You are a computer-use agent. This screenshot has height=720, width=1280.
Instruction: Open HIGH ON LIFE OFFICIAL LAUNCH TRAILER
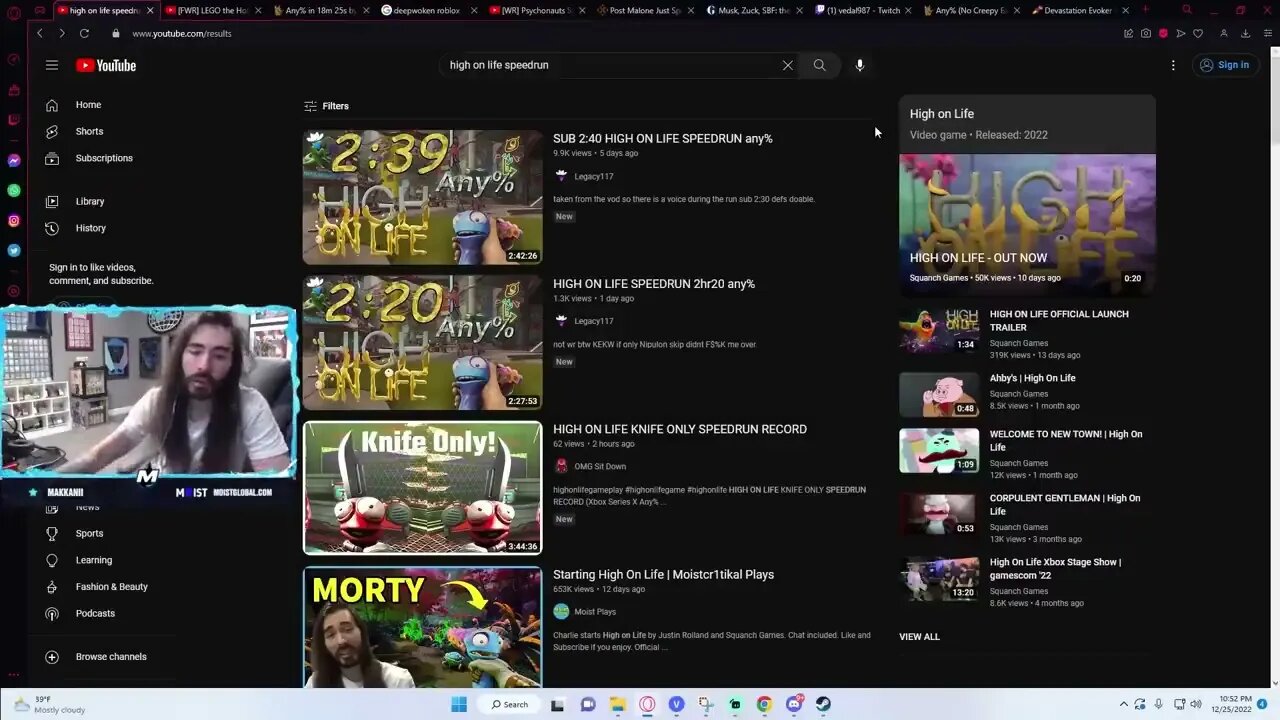coord(1059,320)
